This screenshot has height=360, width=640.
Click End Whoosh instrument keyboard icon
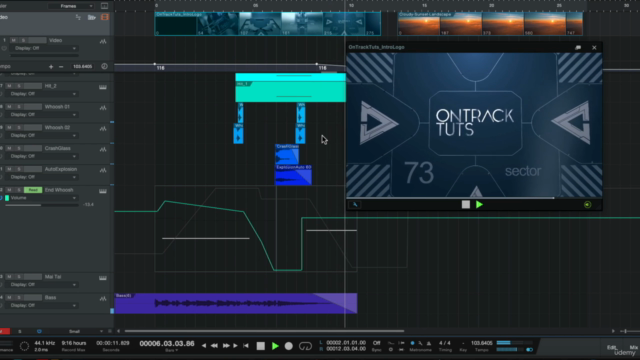[x=103, y=191]
